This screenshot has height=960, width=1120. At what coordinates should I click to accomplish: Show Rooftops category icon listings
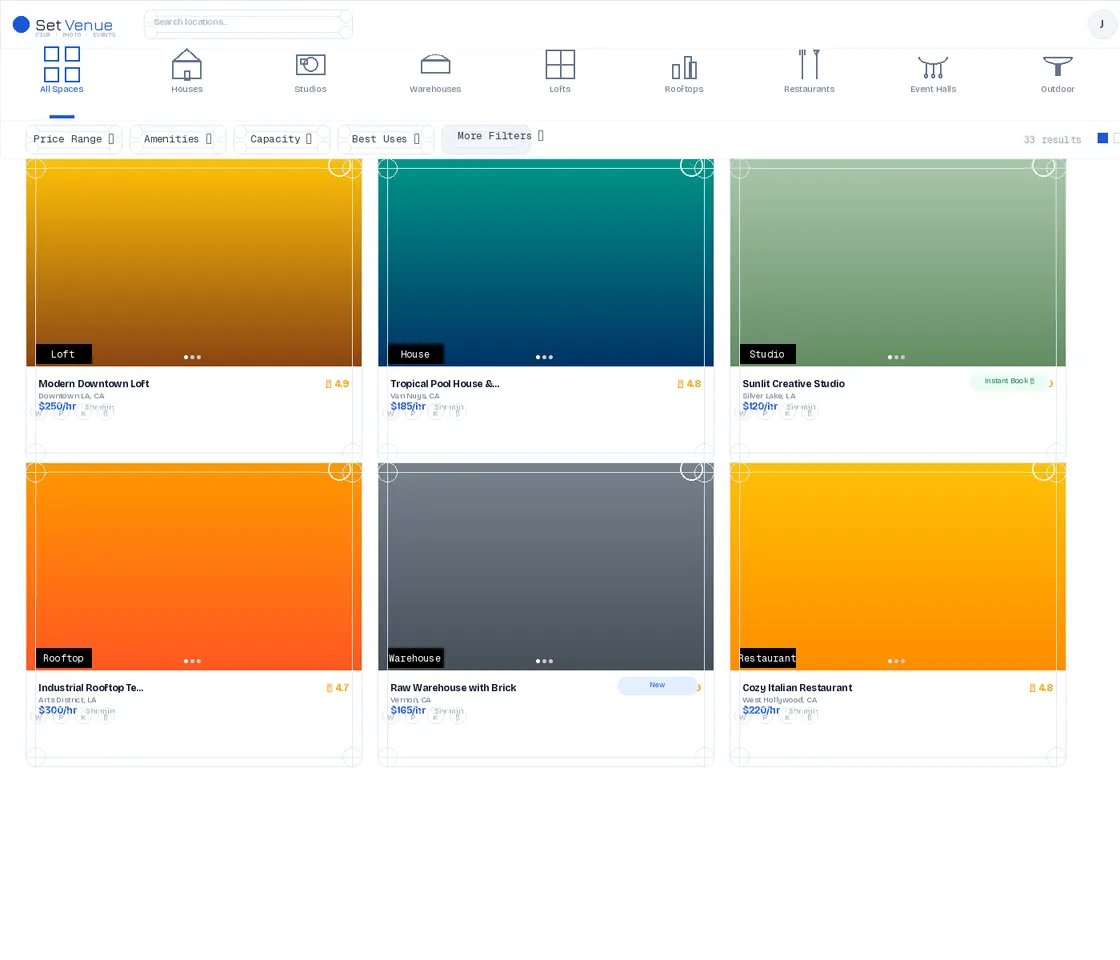click(684, 67)
